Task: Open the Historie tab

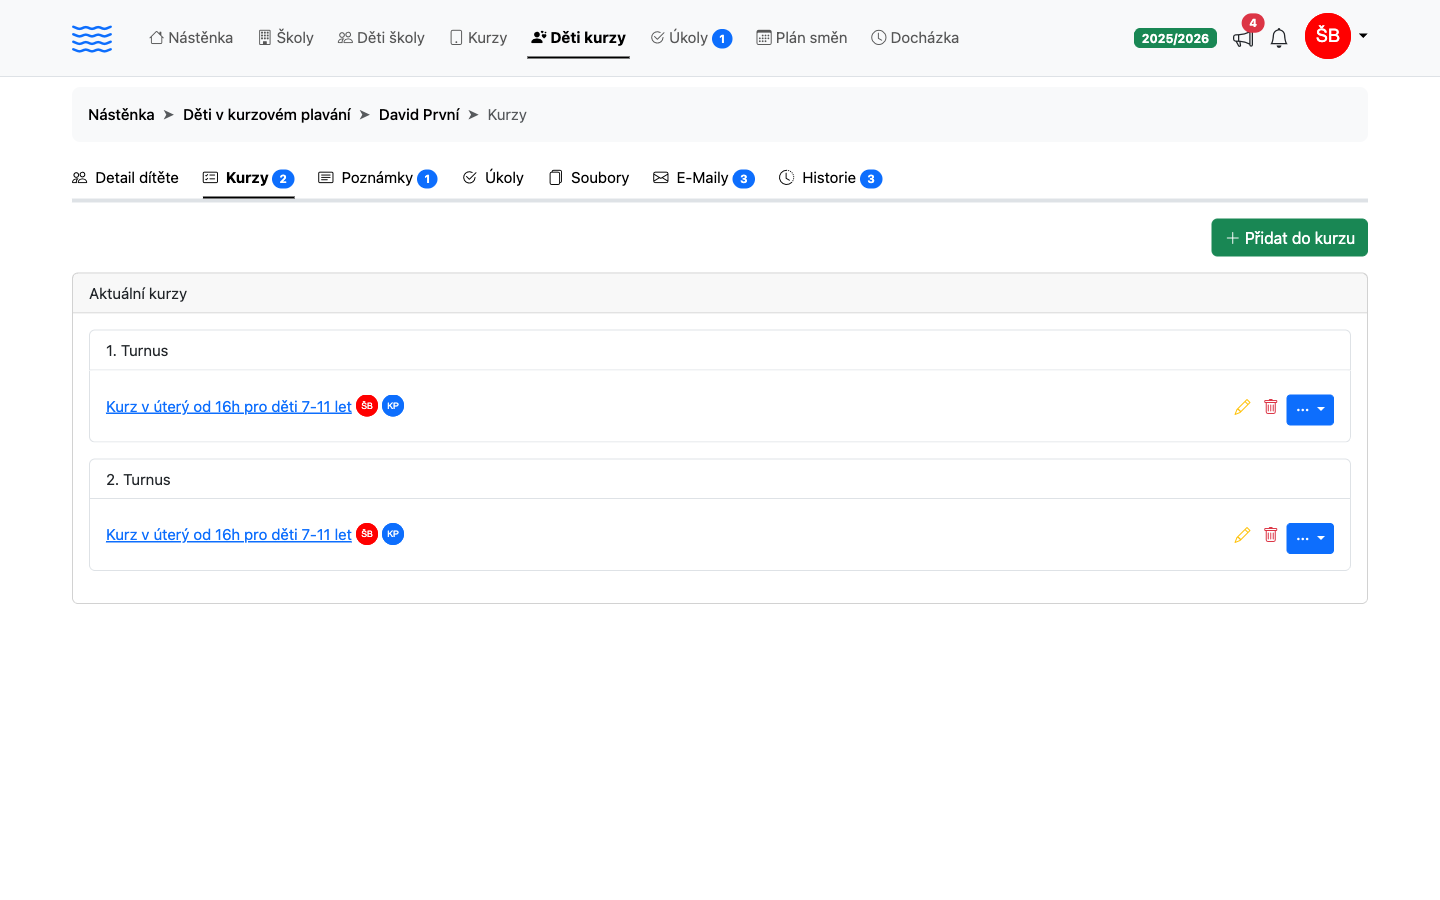Action: tap(830, 178)
